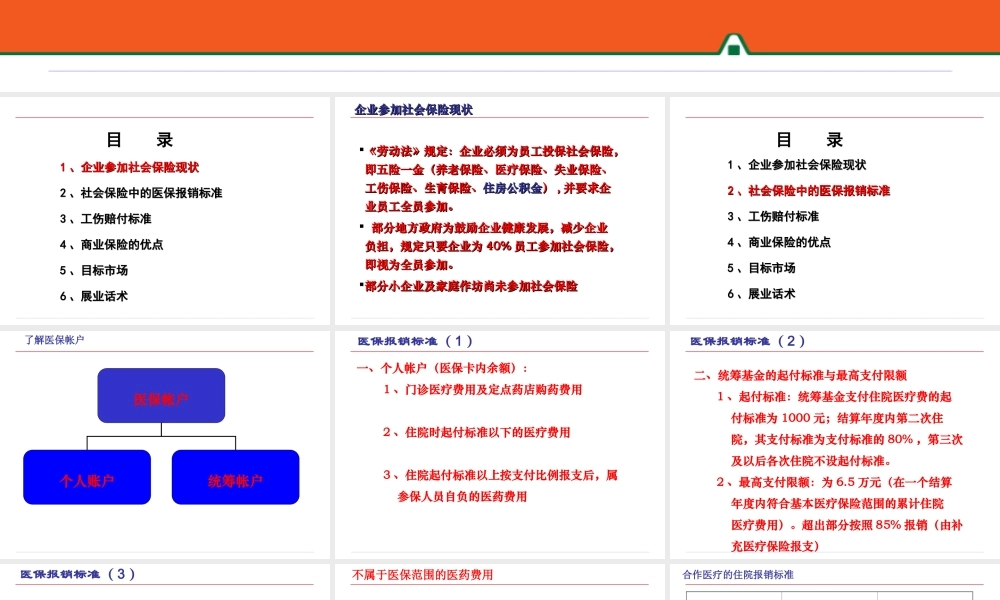This screenshot has height=600, width=1000.
Task: Select the paragraph 2、最高支付限额：为6.5万元
Action: [840, 514]
